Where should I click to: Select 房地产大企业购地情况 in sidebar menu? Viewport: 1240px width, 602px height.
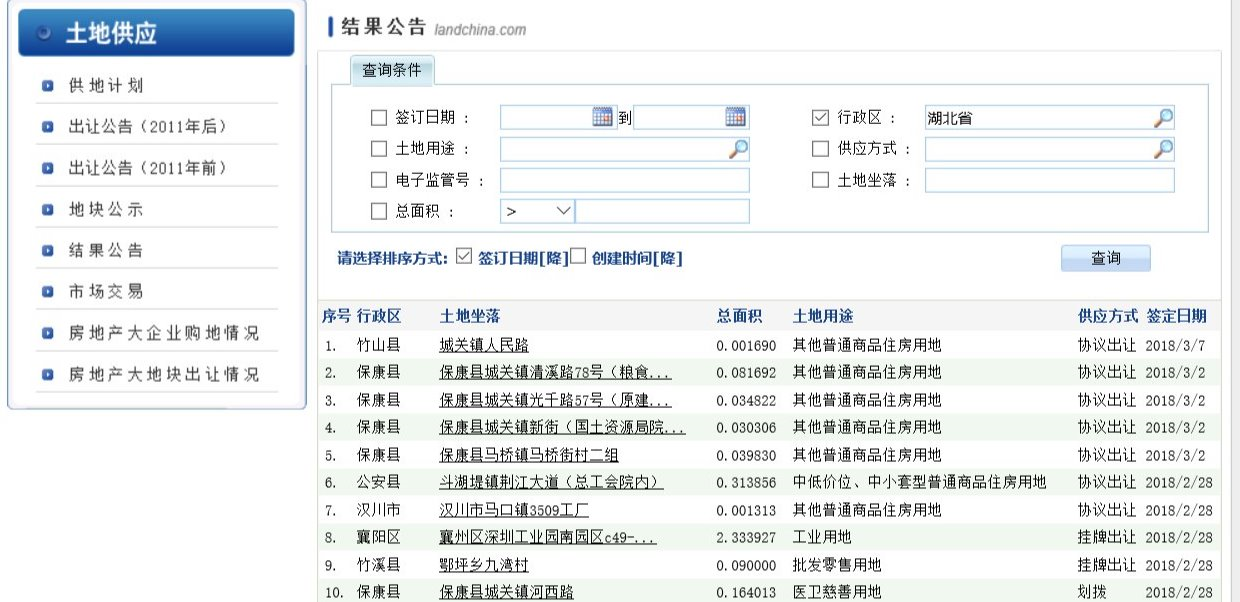[163, 333]
